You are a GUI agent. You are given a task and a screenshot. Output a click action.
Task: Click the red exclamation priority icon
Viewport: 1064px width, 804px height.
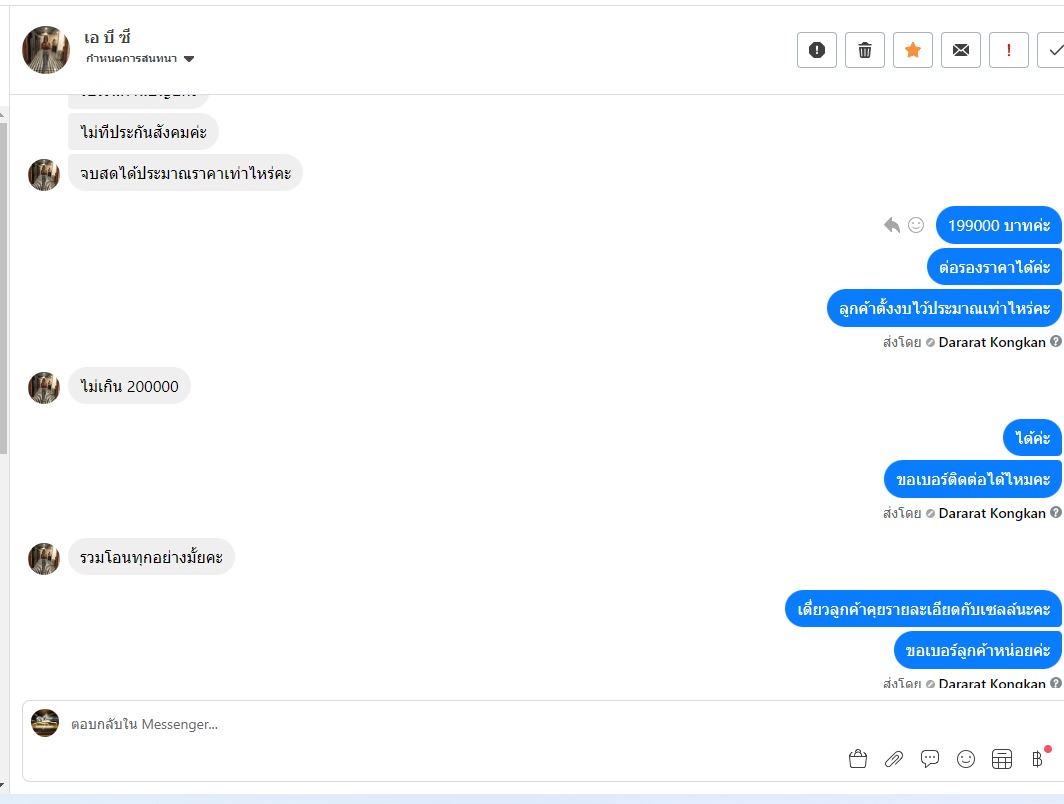1009,50
